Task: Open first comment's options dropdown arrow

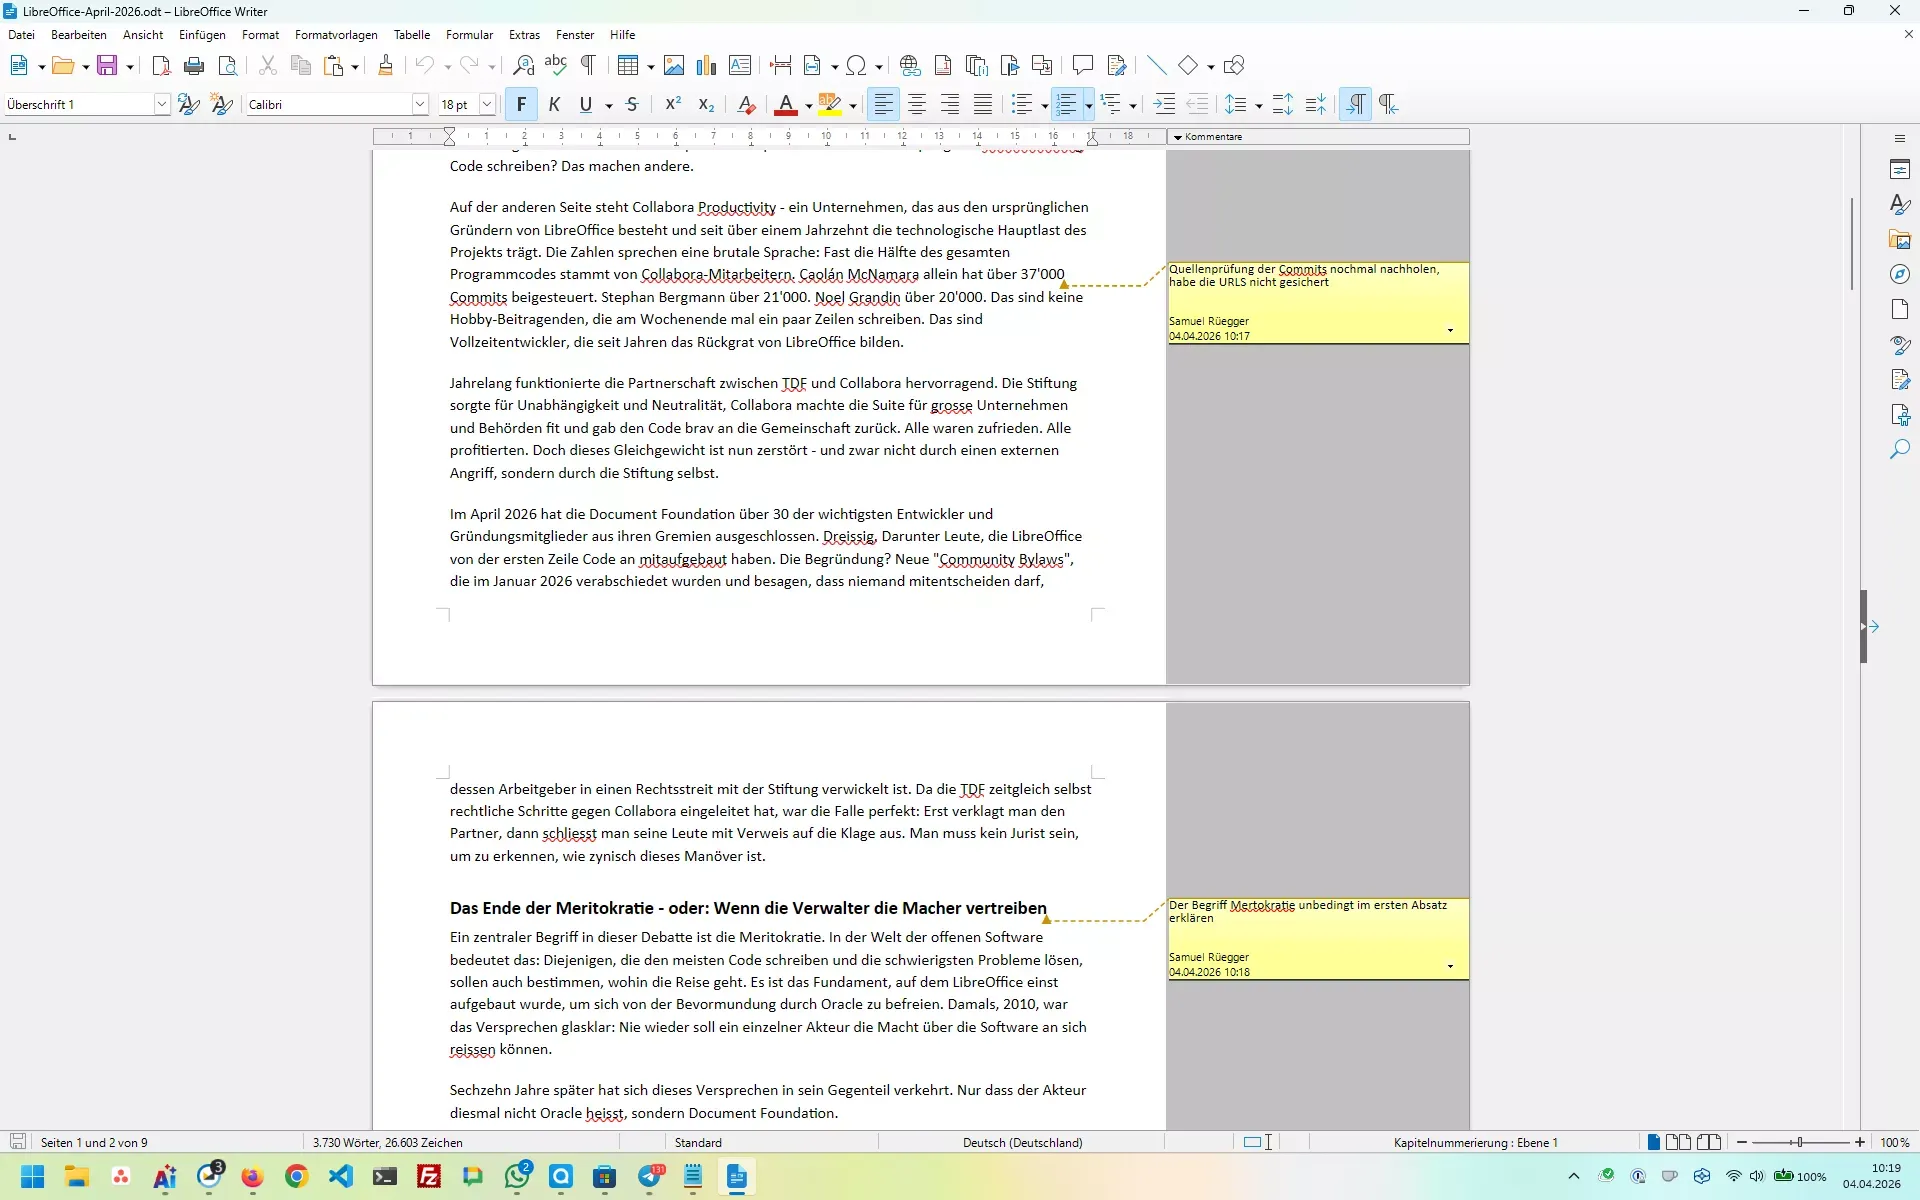Action: [1450, 331]
